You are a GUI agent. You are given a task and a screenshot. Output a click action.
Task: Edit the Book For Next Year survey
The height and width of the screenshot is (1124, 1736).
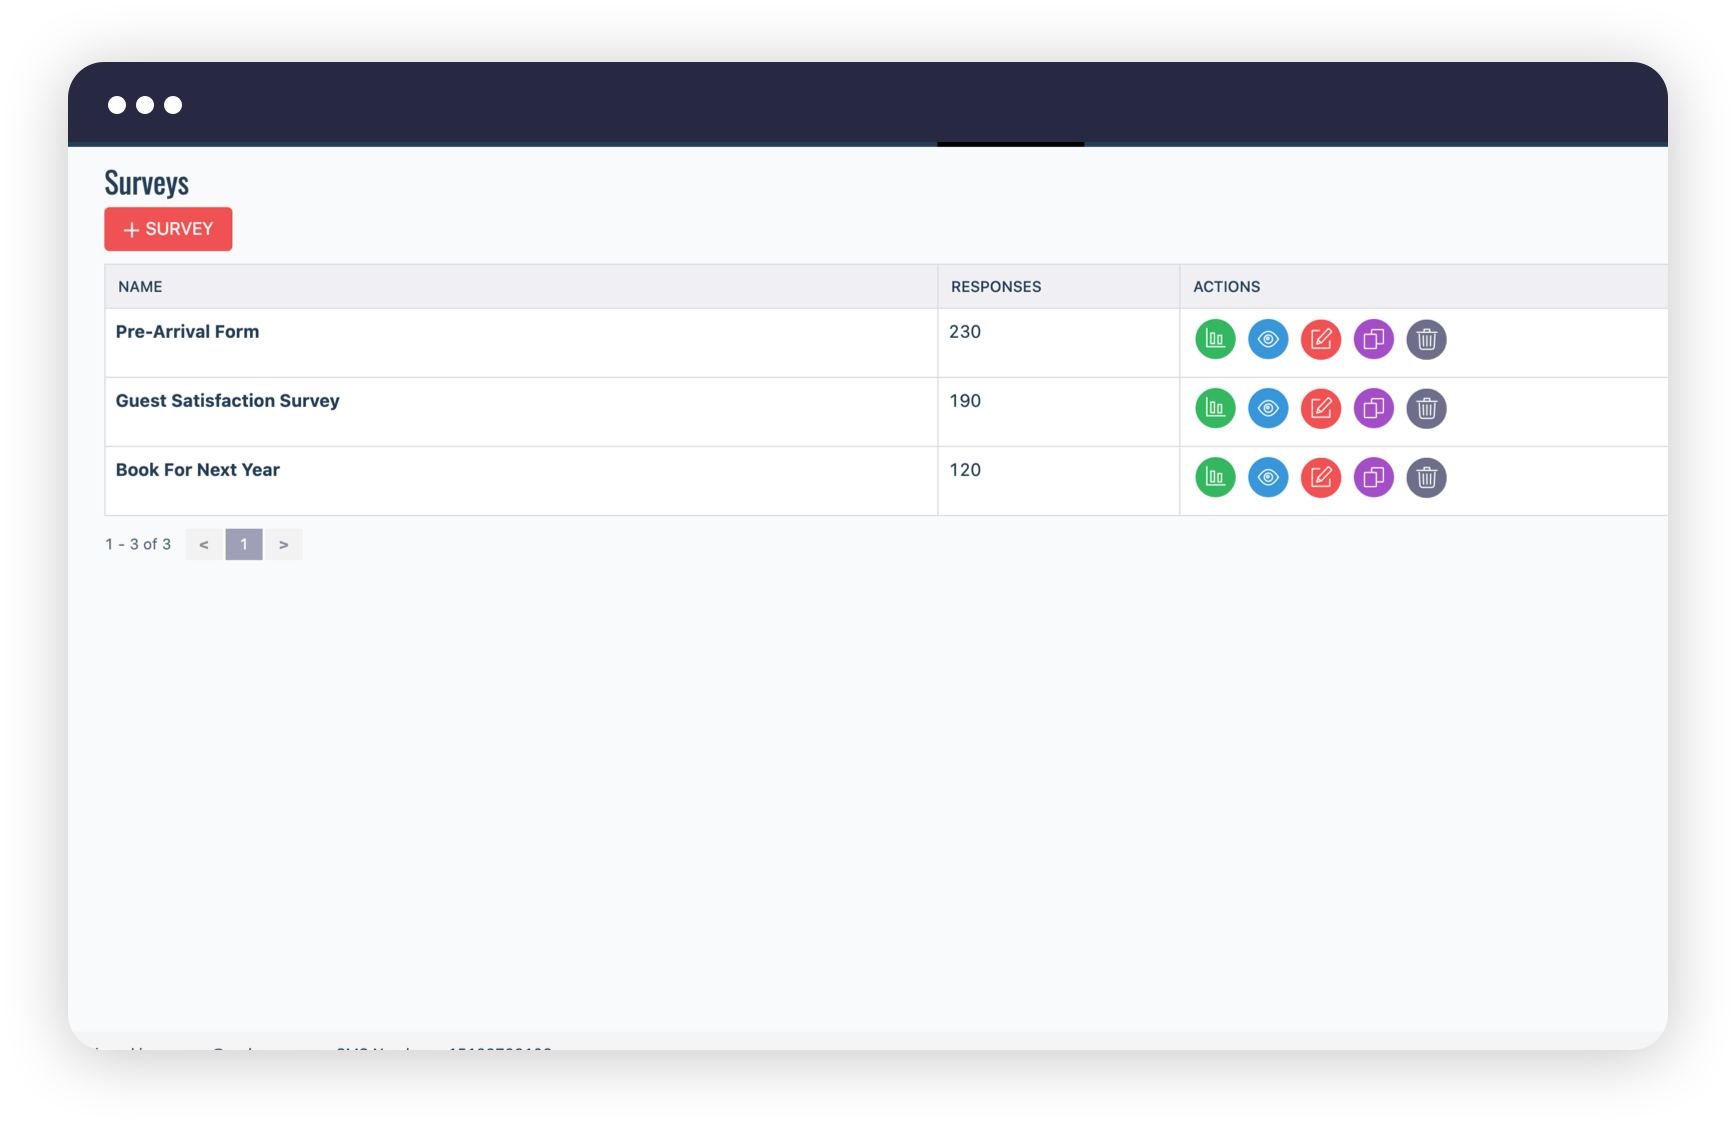pyautogui.click(x=1321, y=477)
